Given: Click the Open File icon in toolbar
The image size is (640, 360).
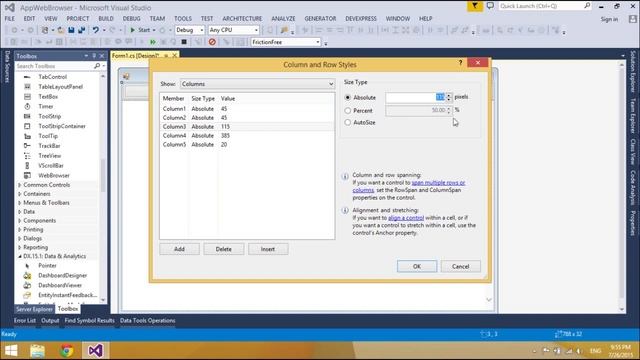Looking at the screenshot, I should [x=60, y=30].
